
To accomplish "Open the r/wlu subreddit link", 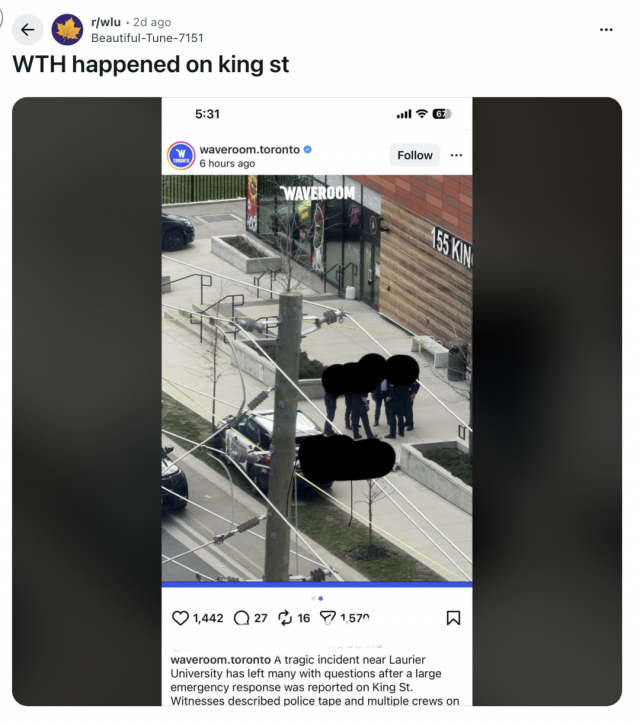I will point(106,22).
